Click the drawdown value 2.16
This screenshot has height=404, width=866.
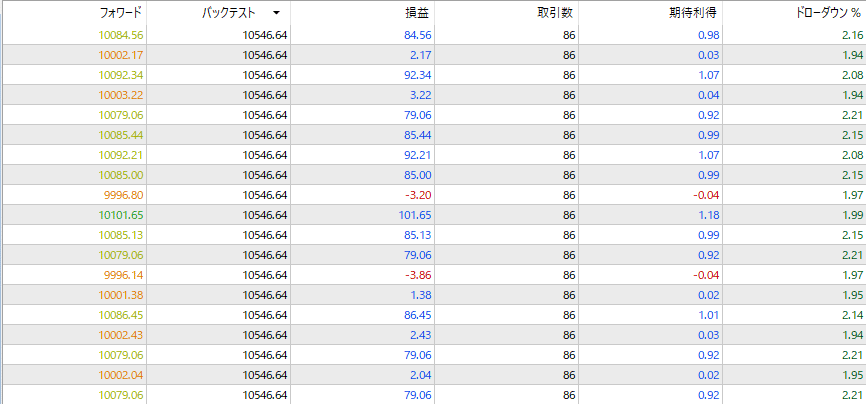click(x=853, y=35)
